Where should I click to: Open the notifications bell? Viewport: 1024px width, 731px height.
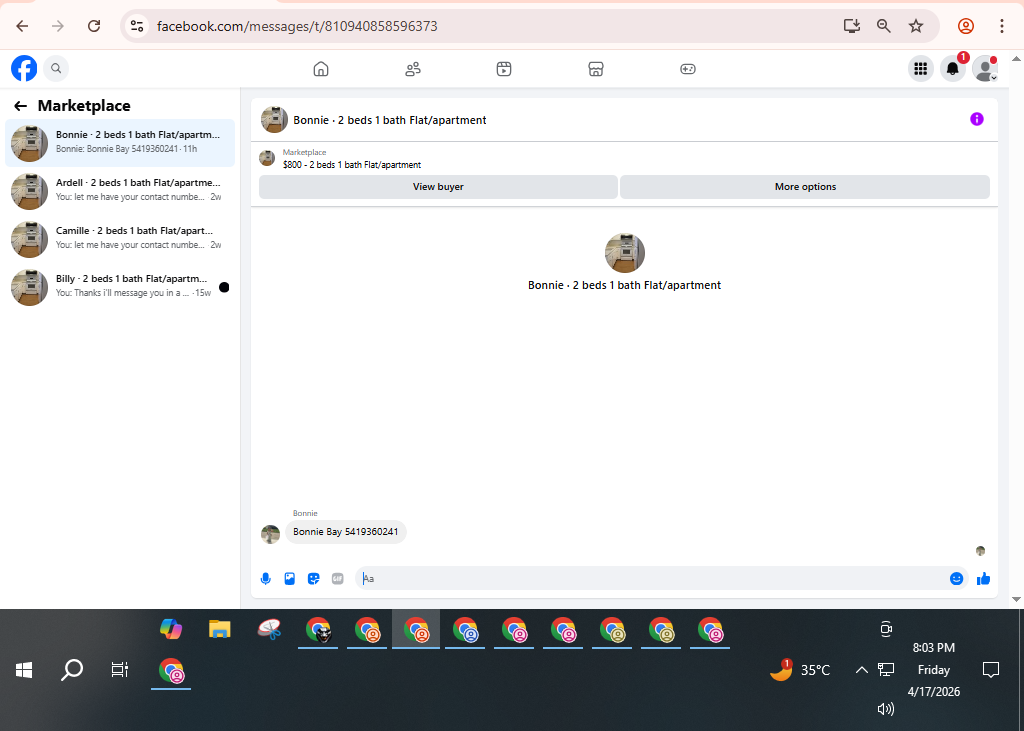coord(953,69)
